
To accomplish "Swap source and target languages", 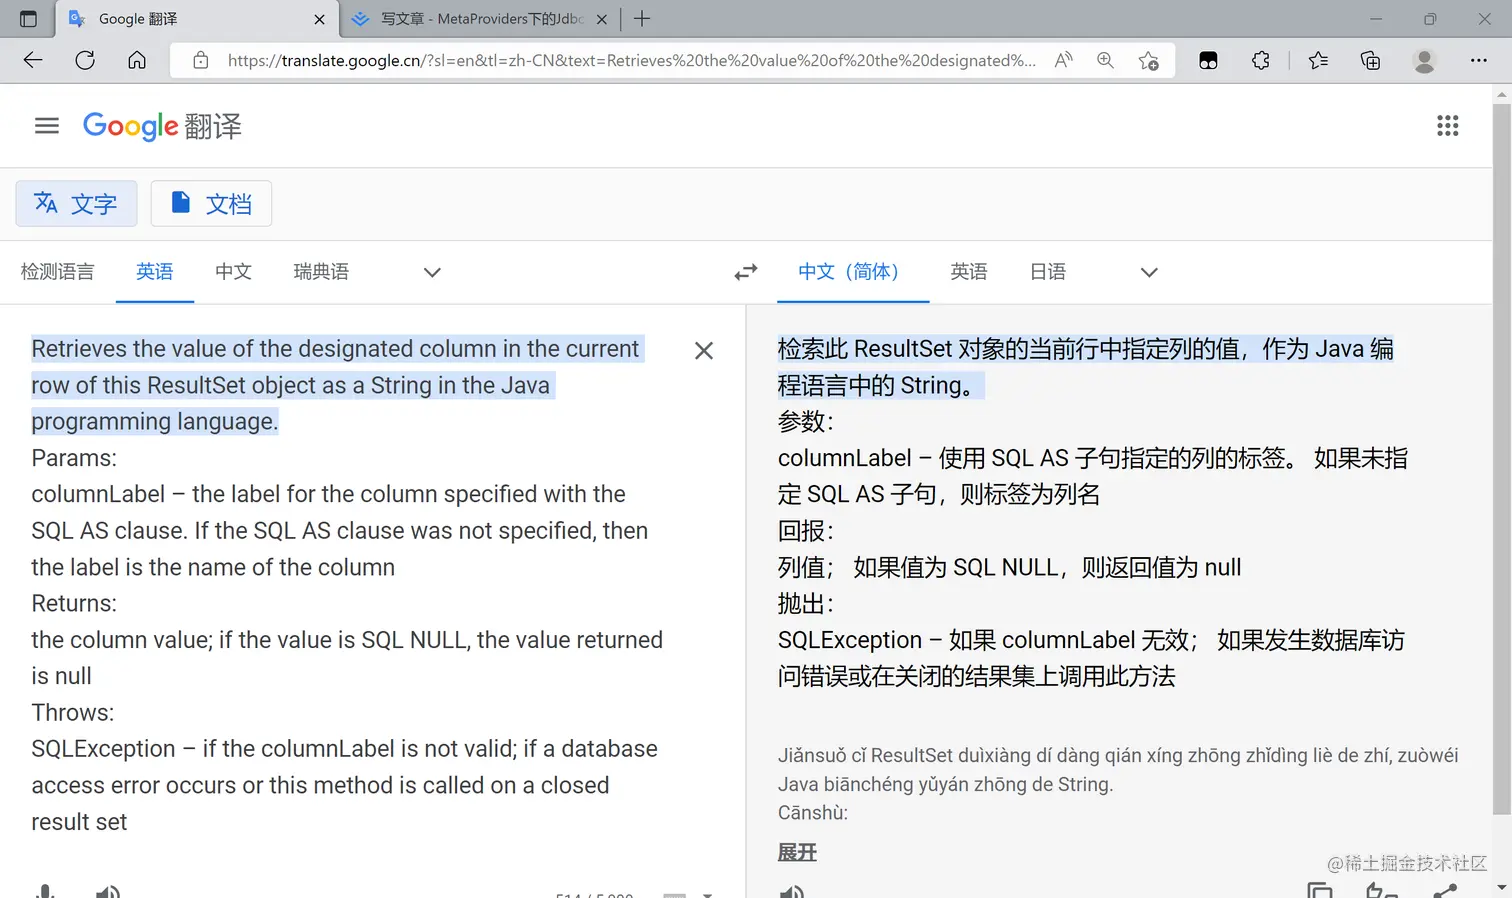I will (746, 272).
